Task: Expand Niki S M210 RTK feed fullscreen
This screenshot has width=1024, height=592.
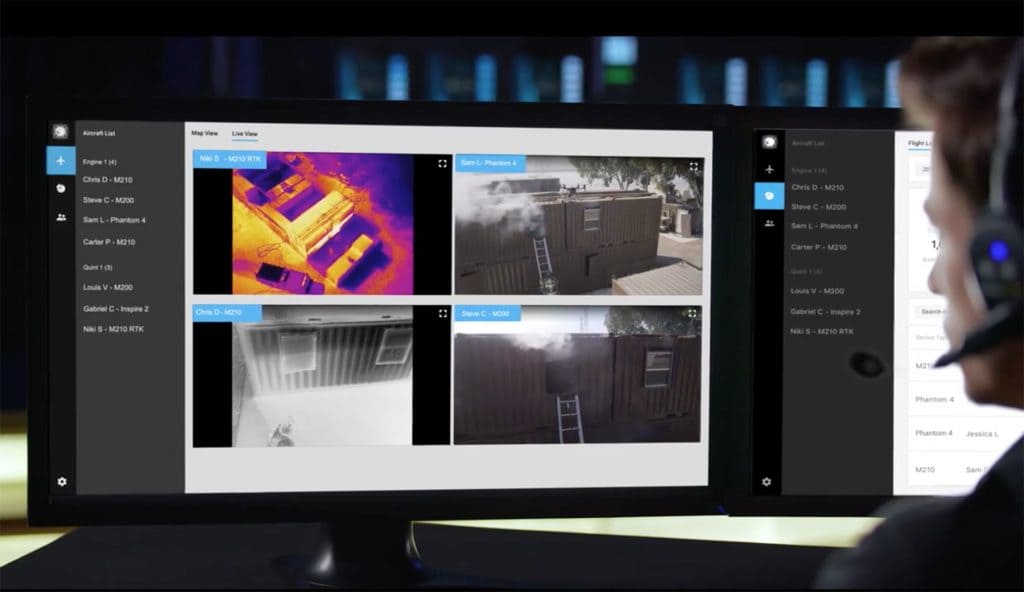Action: pyautogui.click(x=442, y=162)
